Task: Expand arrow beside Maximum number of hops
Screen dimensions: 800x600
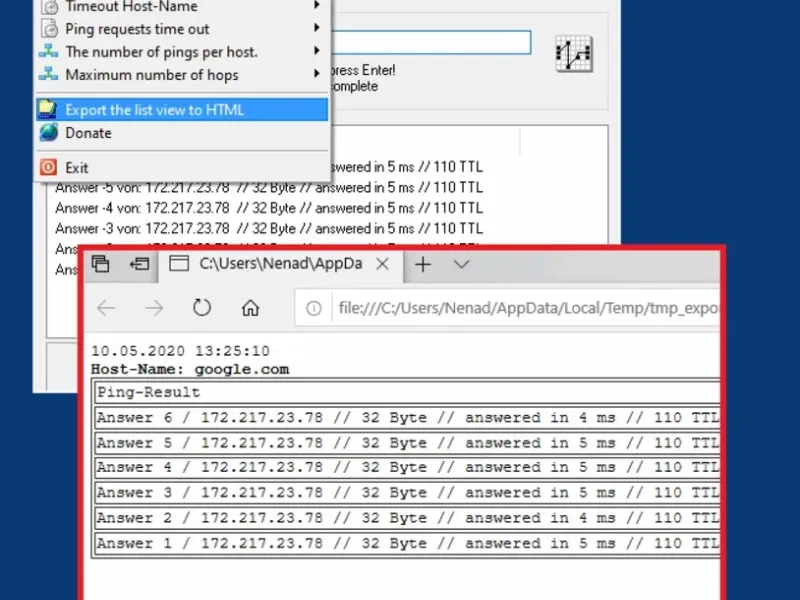Action: [317, 73]
